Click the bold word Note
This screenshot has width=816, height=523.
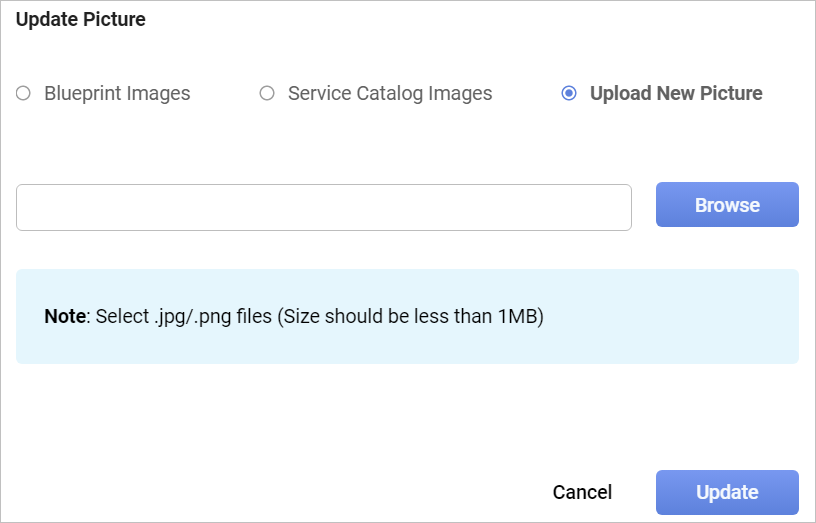click(x=65, y=317)
